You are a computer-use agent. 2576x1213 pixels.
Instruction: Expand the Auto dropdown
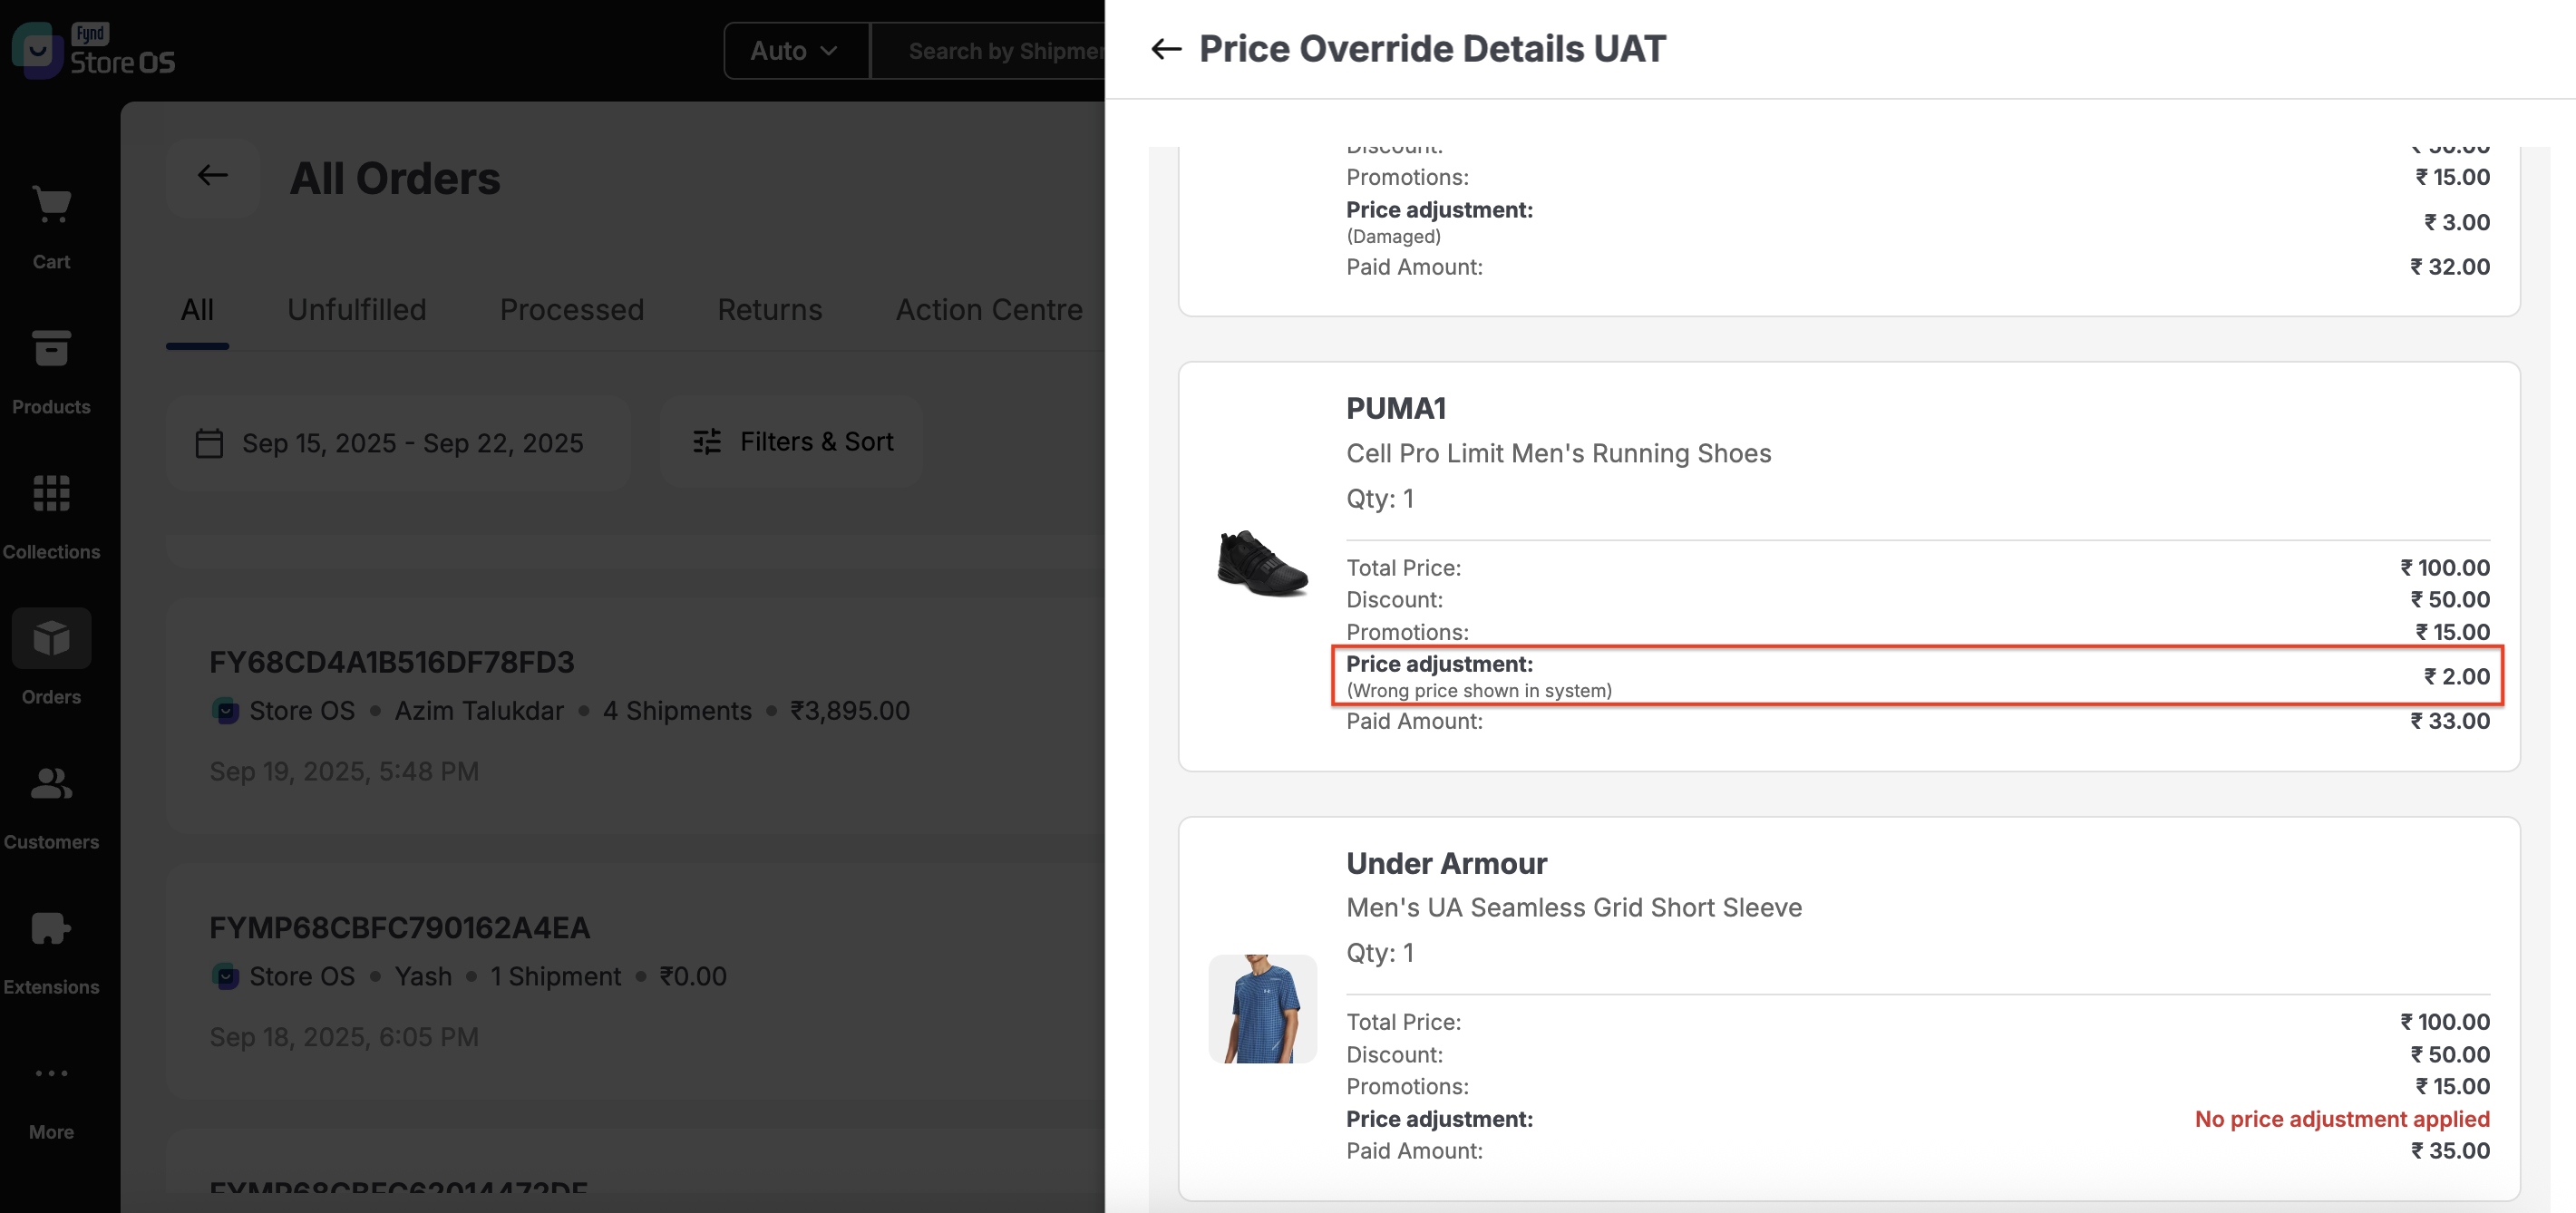tap(795, 51)
